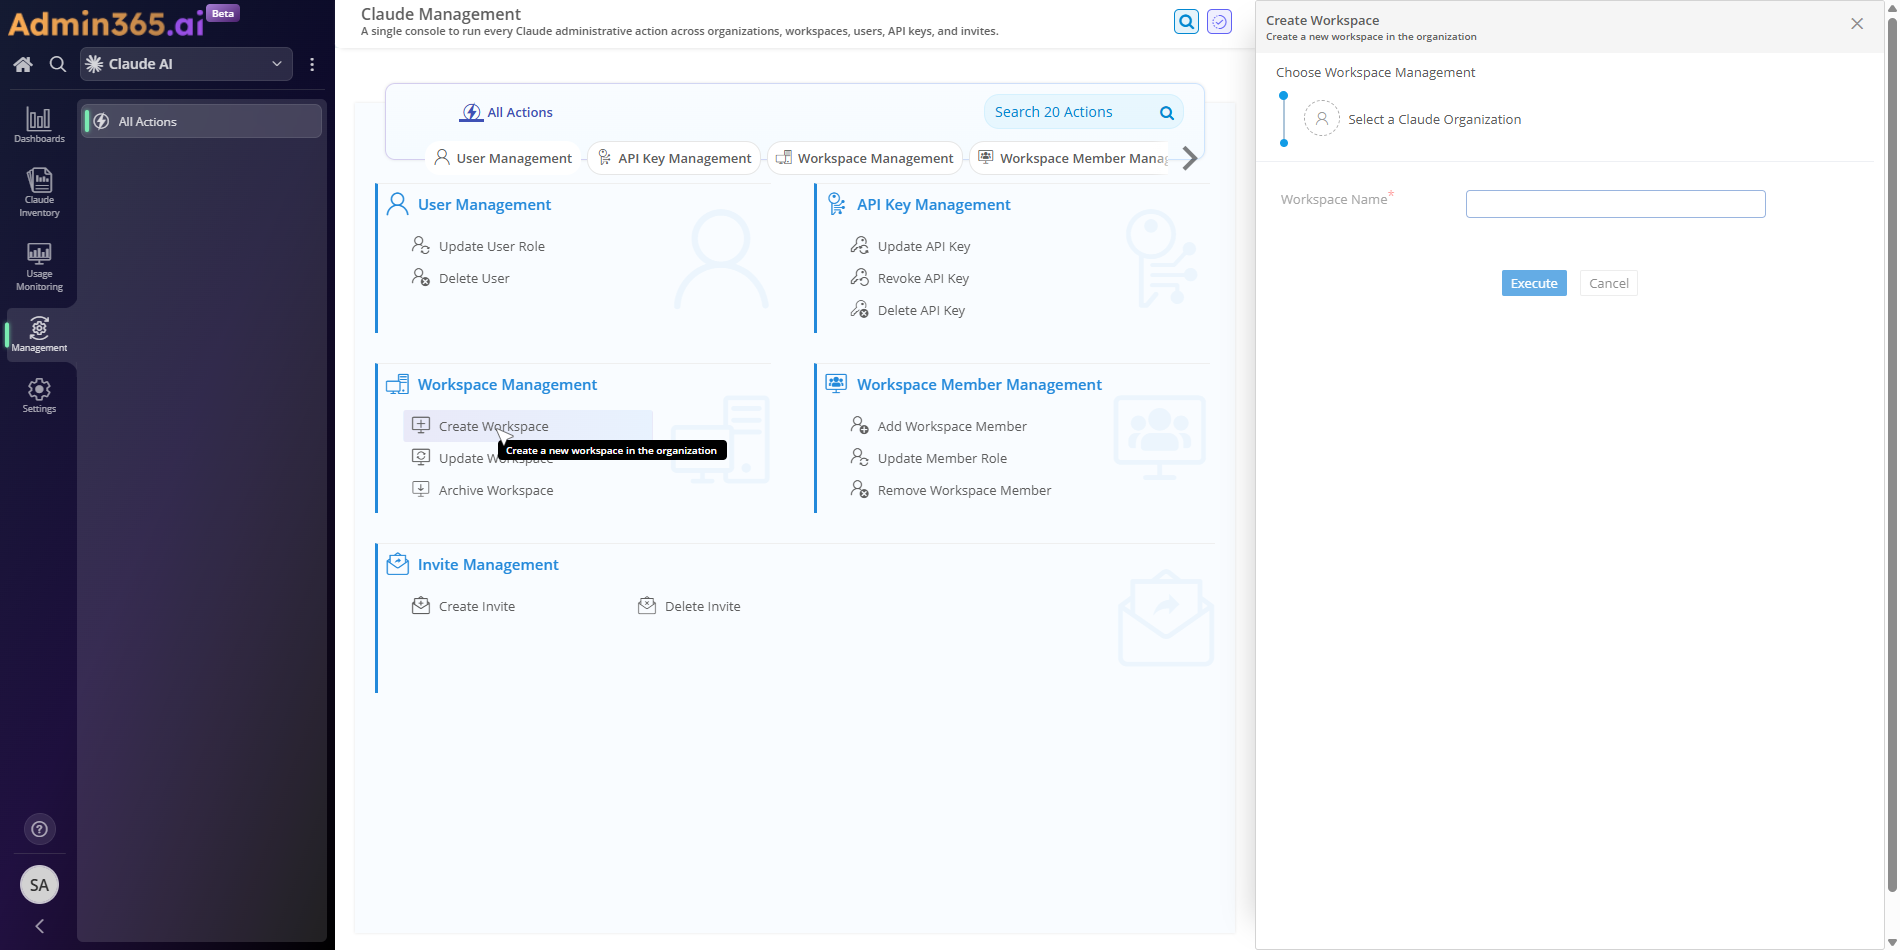The height and width of the screenshot is (950, 1900).
Task: Open the Update Member Role action
Action: click(x=929, y=458)
